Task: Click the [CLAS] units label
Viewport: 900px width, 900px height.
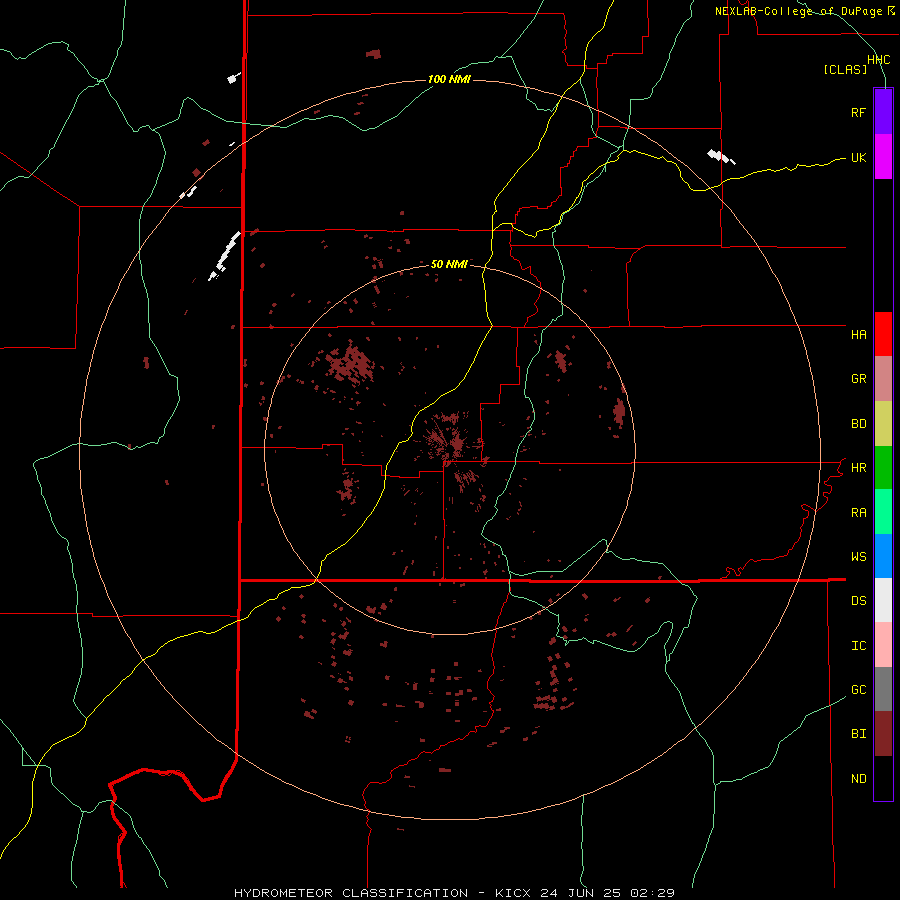Action: 845,70
